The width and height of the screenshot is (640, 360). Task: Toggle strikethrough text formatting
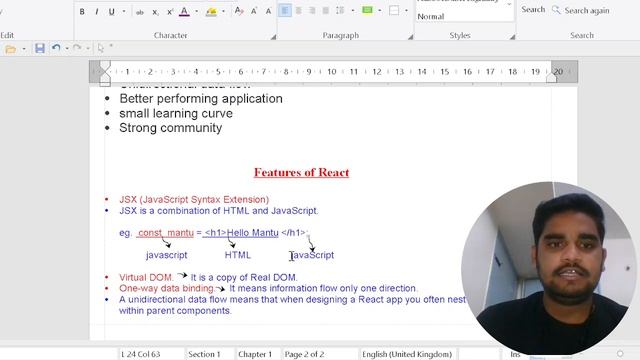pos(140,12)
